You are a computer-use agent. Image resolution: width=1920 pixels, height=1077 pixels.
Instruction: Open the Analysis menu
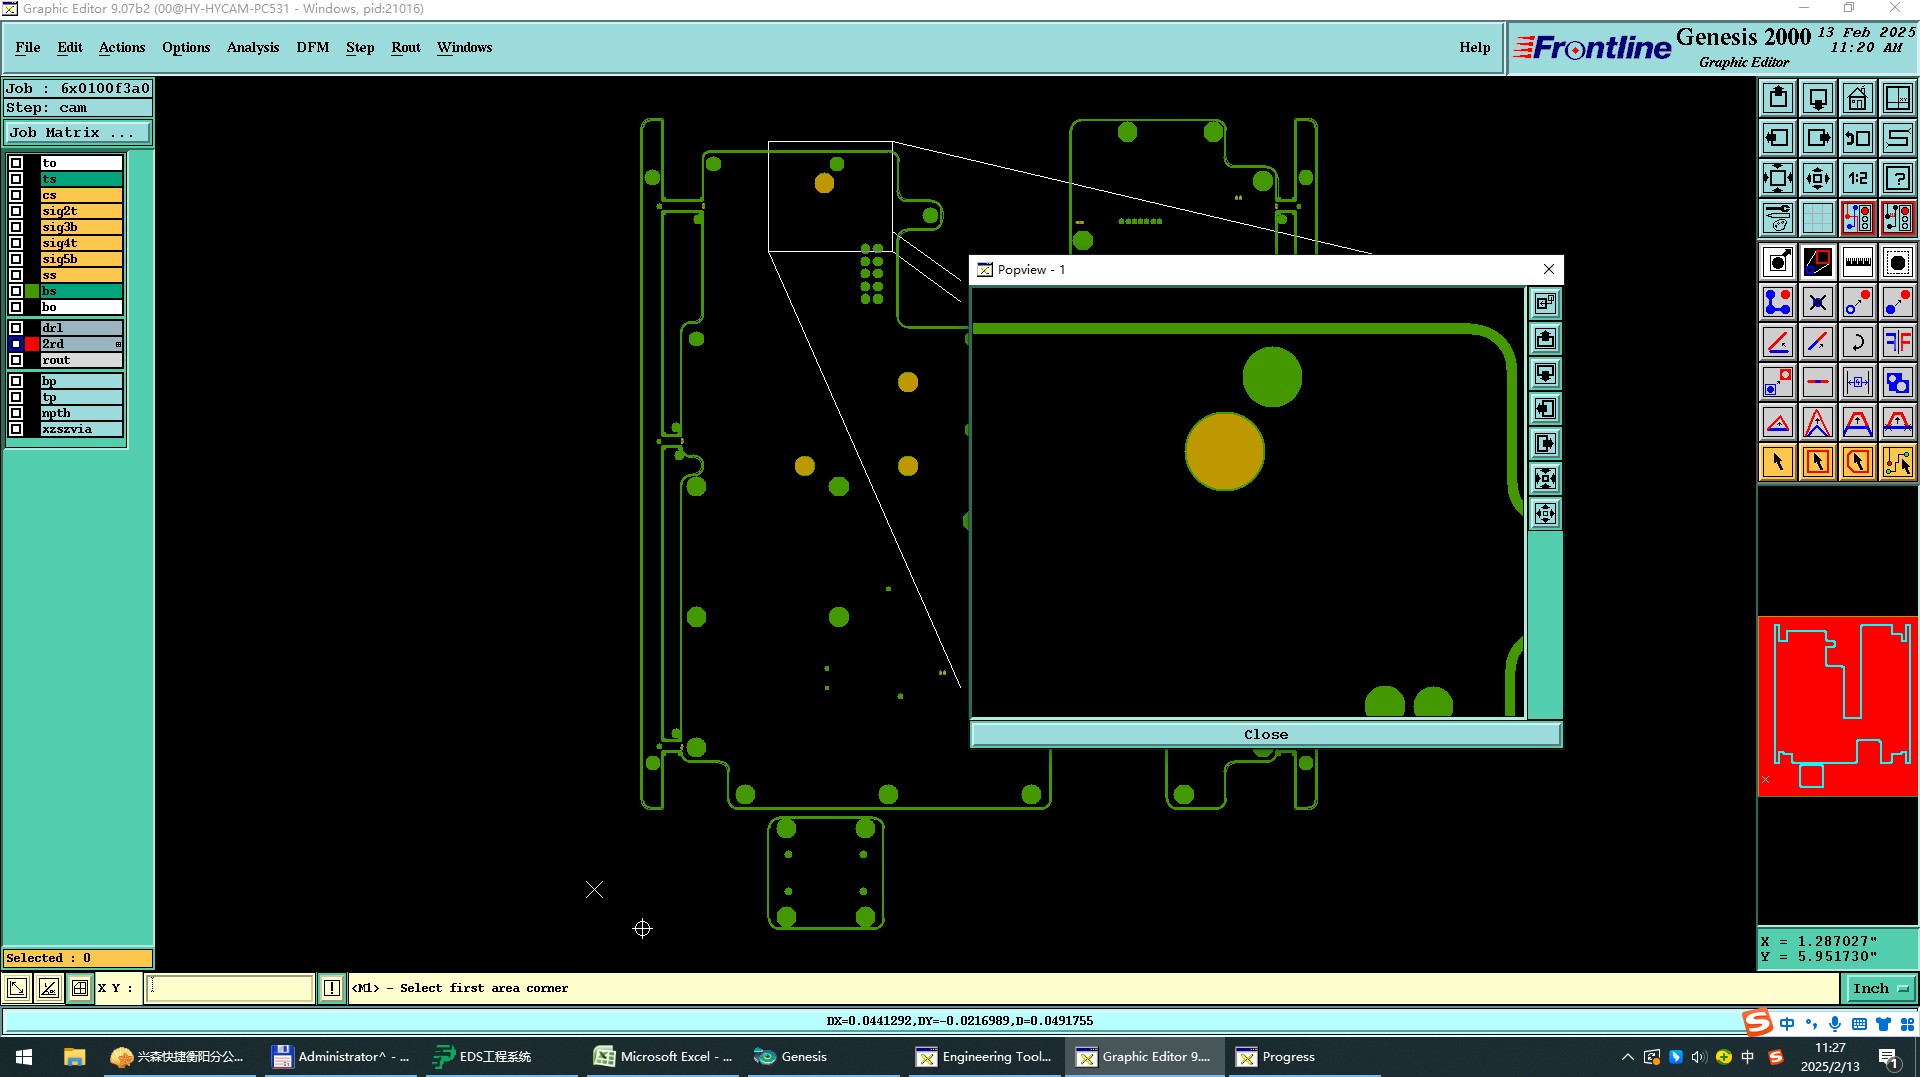tap(253, 47)
